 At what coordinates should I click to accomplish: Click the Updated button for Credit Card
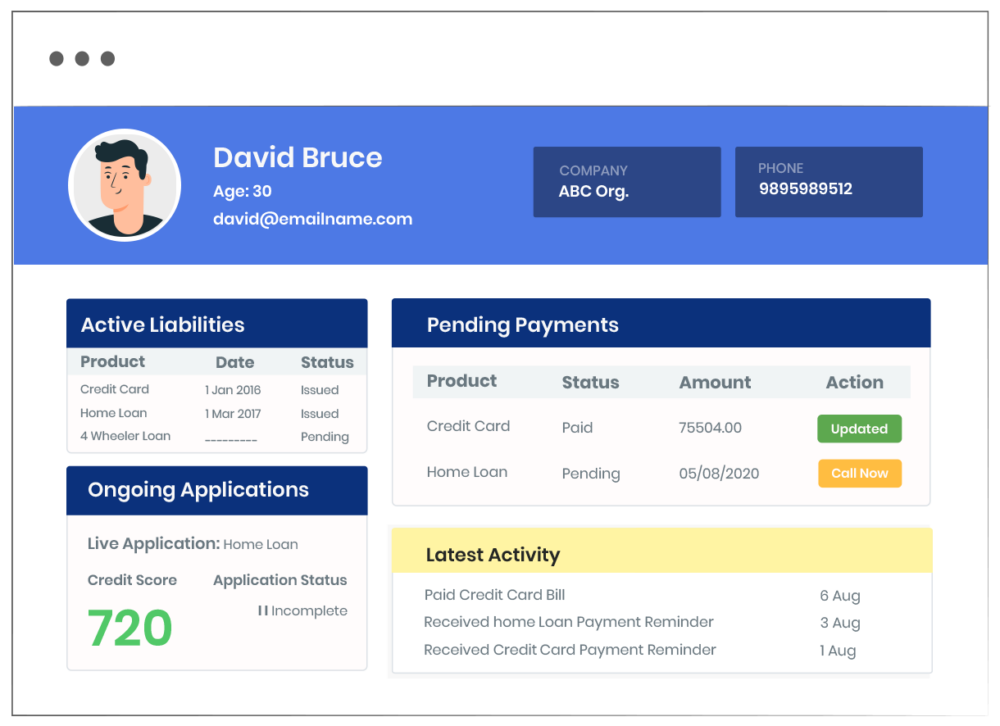click(x=859, y=428)
